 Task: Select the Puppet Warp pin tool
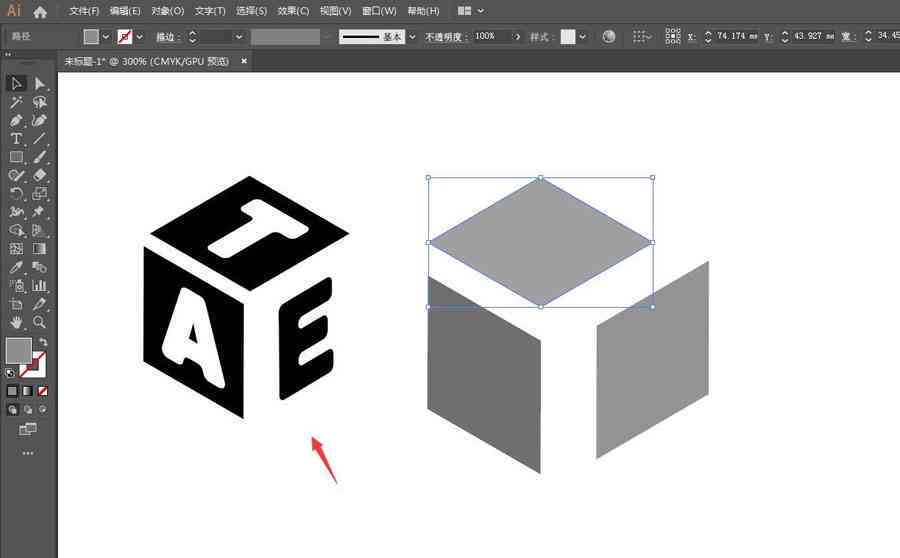[39, 212]
